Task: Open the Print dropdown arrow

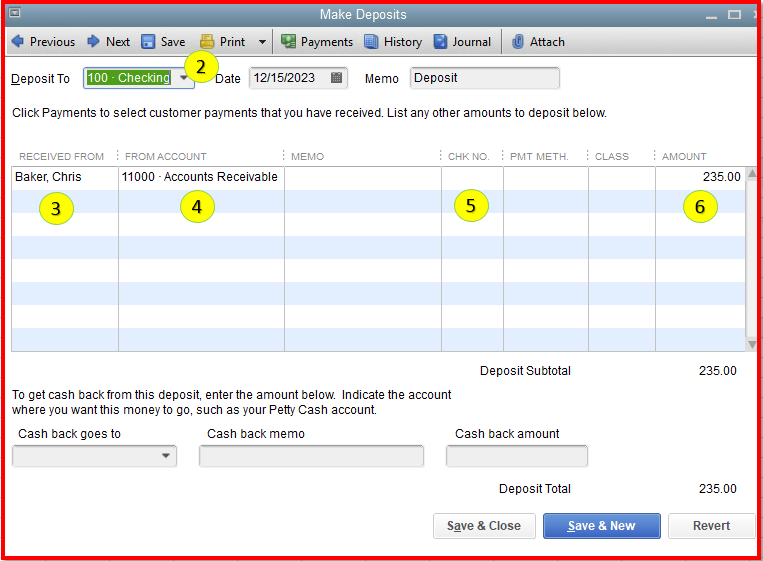Action: pyautogui.click(x=262, y=42)
